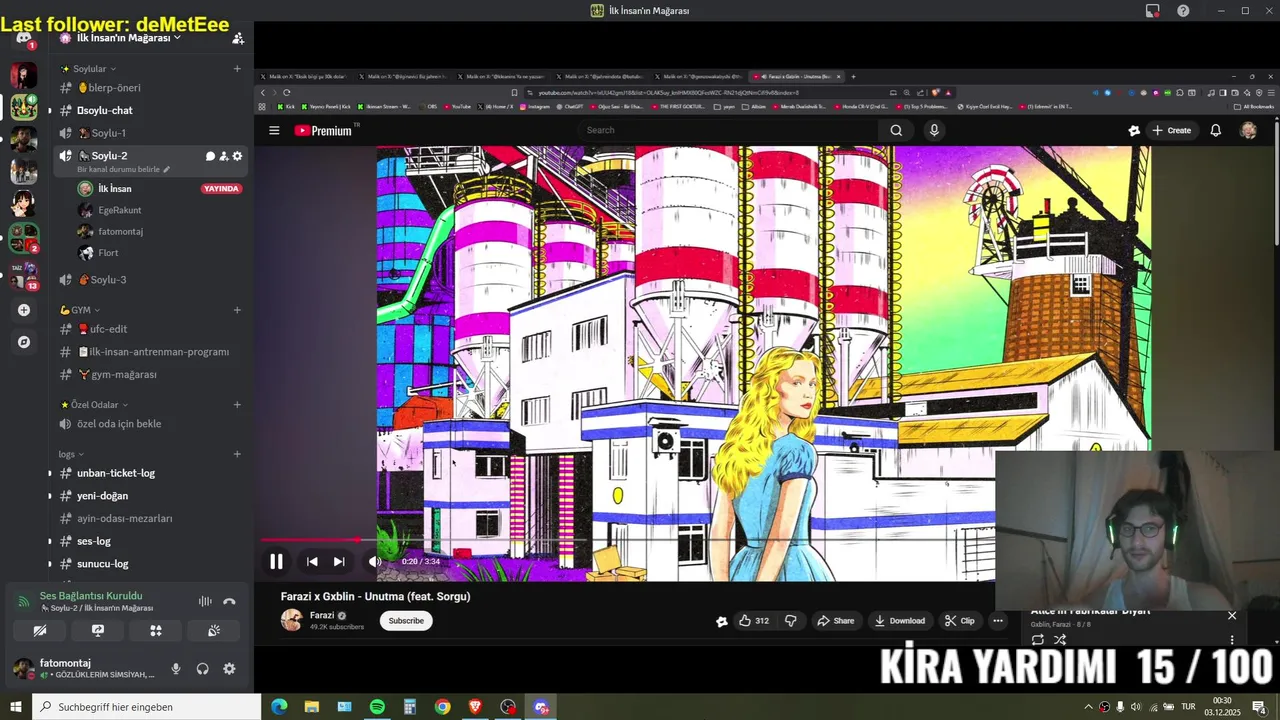Mute the YouTube player volume

(x=375, y=562)
